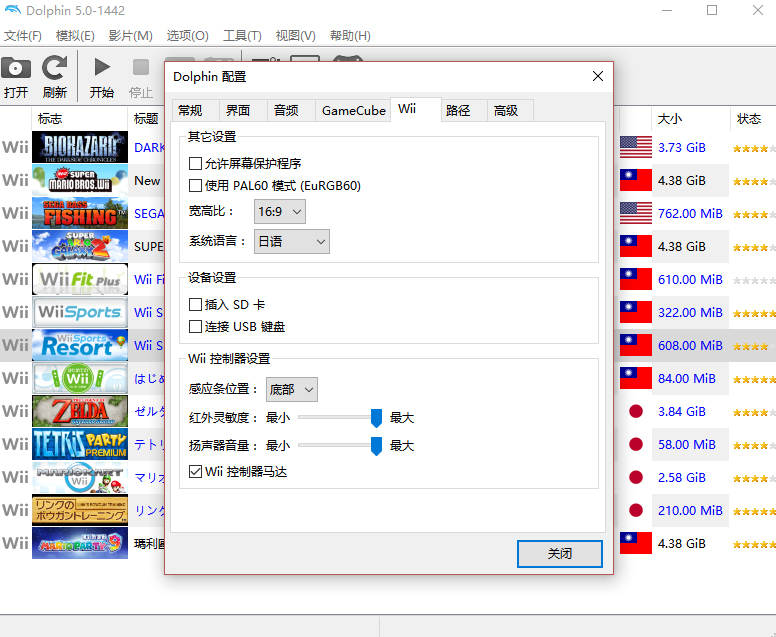The height and width of the screenshot is (637, 776).
Task: Open the 帮助(H) menu
Action: [350, 36]
